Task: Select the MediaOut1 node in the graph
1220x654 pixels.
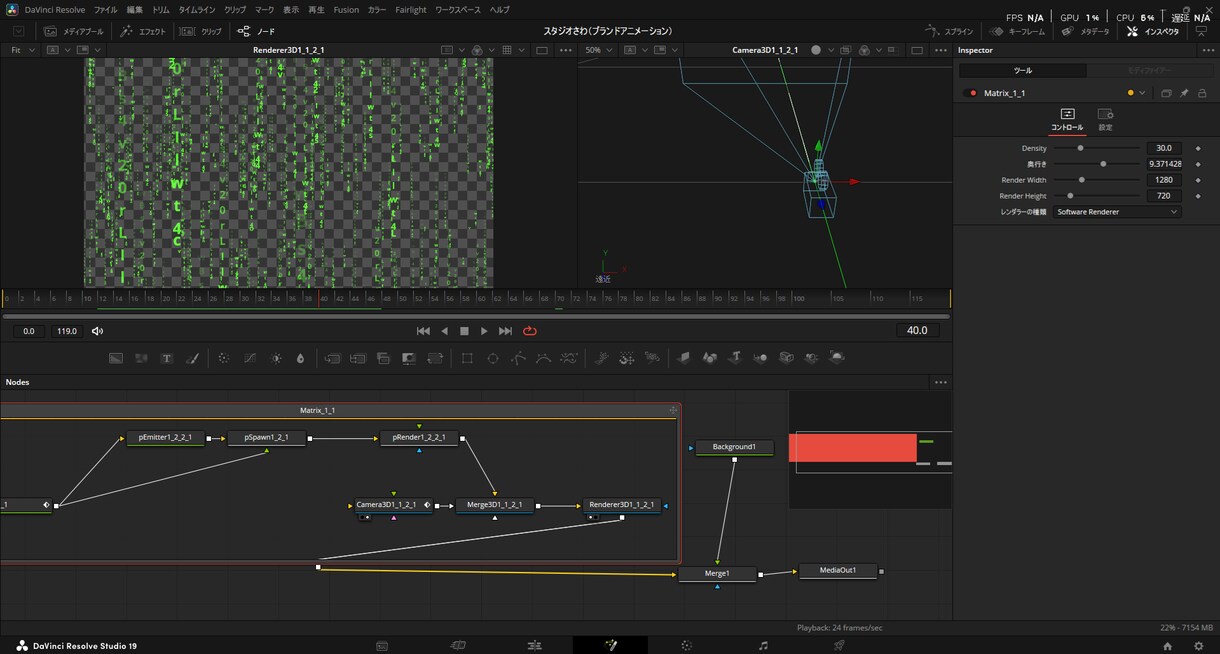Action: tap(838, 571)
